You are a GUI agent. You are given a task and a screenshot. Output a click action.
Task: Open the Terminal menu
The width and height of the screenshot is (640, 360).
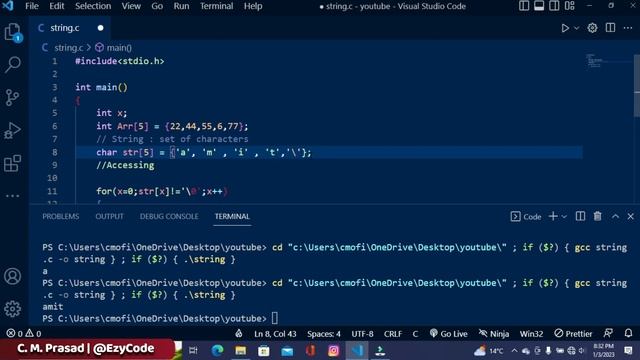coord(216,6)
